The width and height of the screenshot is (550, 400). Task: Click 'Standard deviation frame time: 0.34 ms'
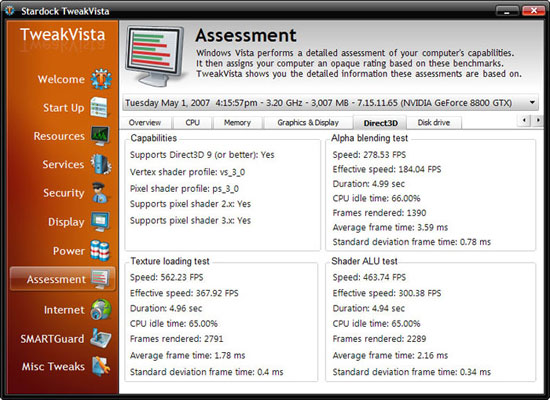point(411,372)
